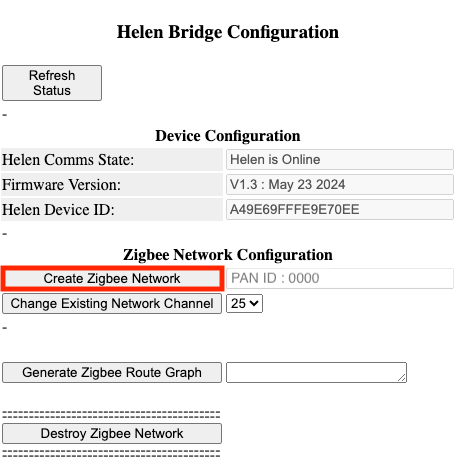Viewport: 455px width, 471px height.
Task: Click the Helen Bridge Configuration title
Action: 228,32
